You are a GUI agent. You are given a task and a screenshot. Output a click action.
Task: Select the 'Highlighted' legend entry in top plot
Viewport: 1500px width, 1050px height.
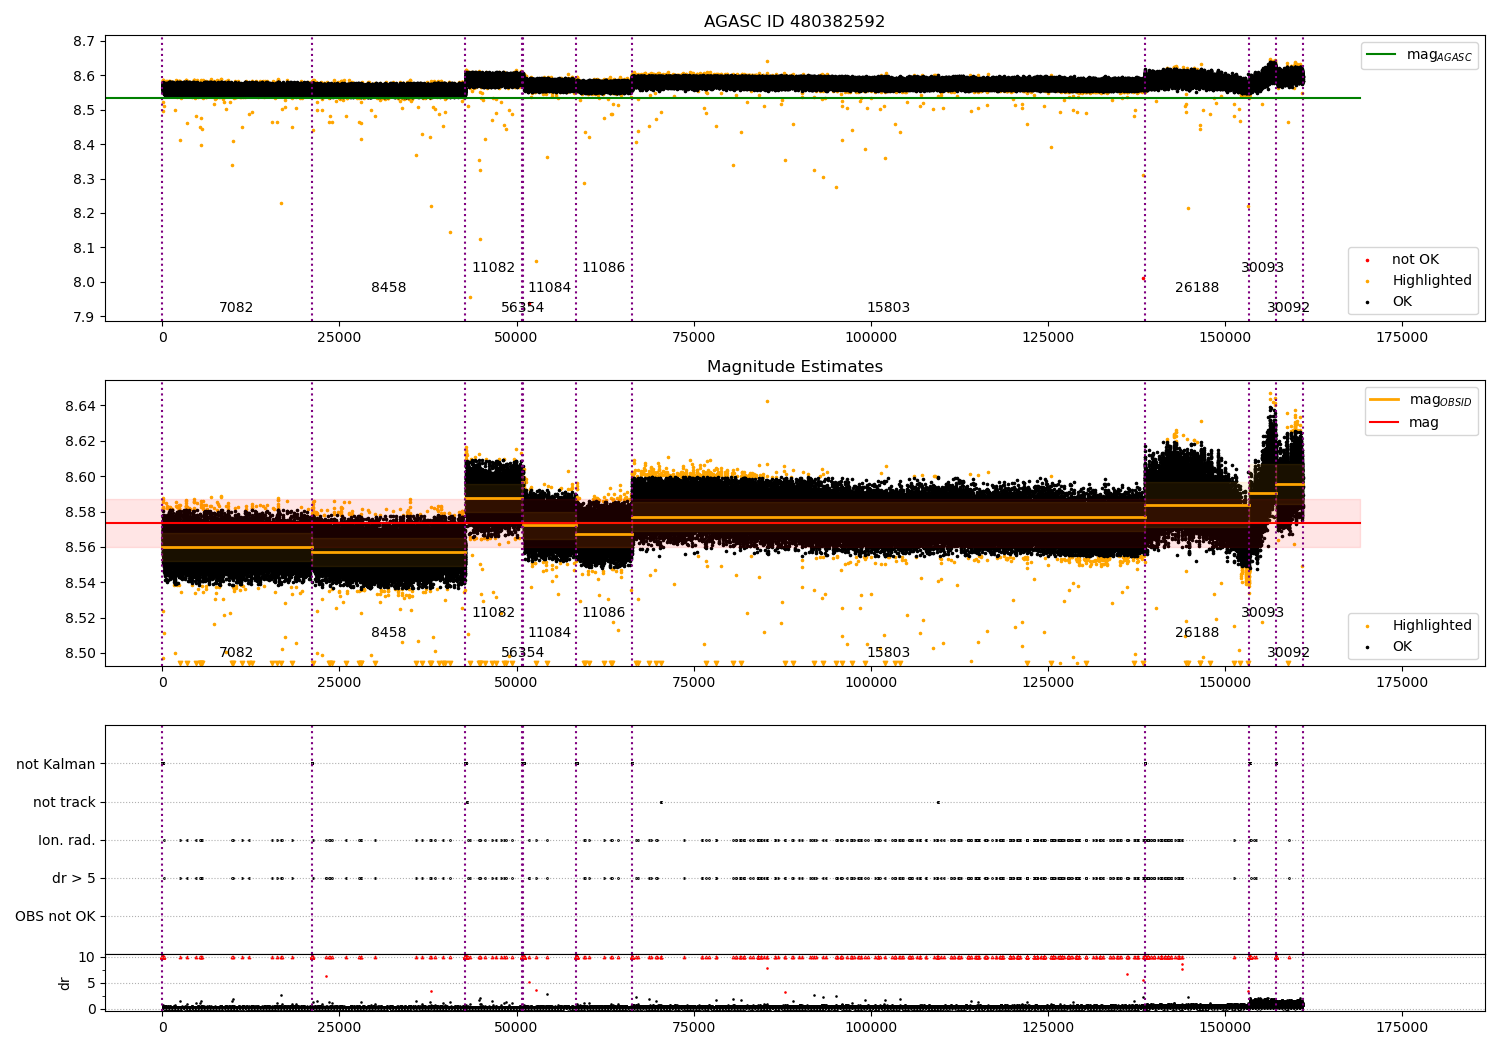pyautogui.click(x=1420, y=281)
